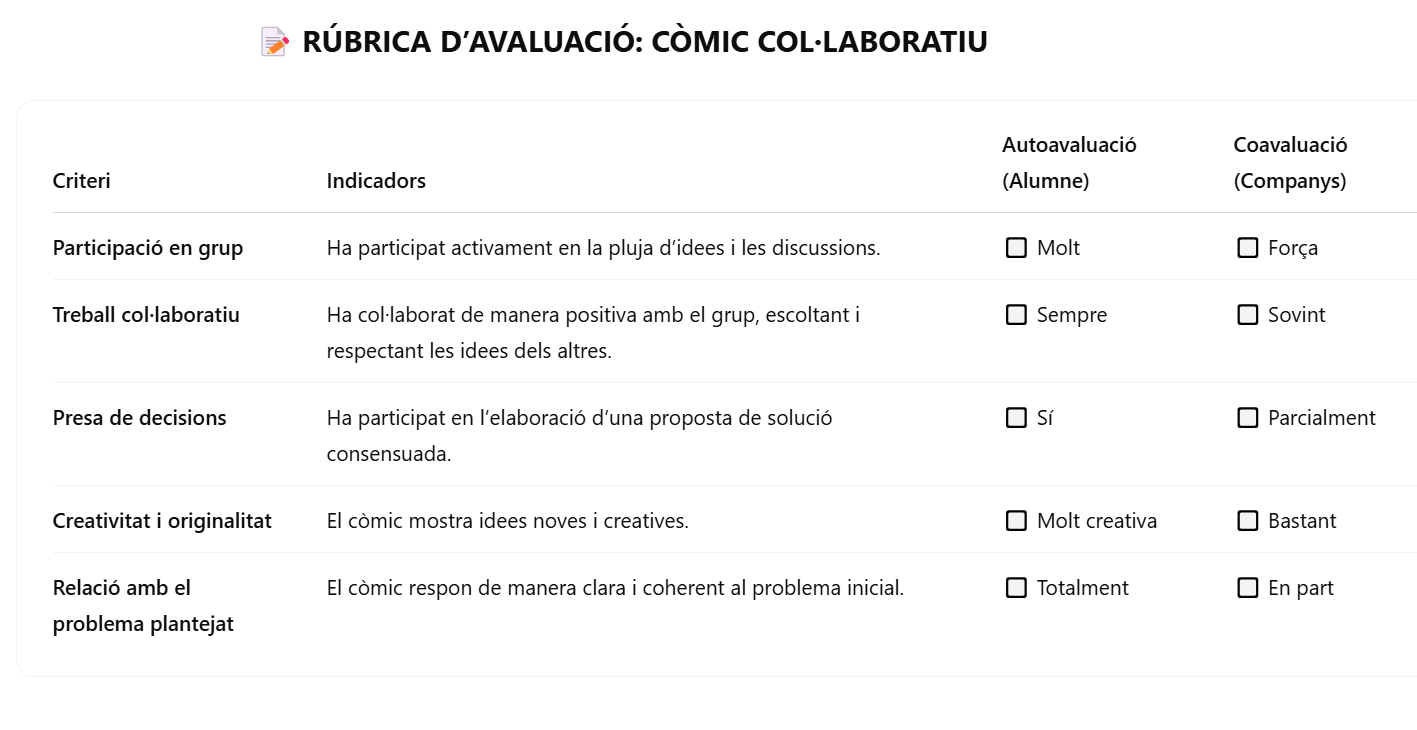Select the Parcialment checkbox
The width and height of the screenshot is (1417, 730).
point(1247,418)
